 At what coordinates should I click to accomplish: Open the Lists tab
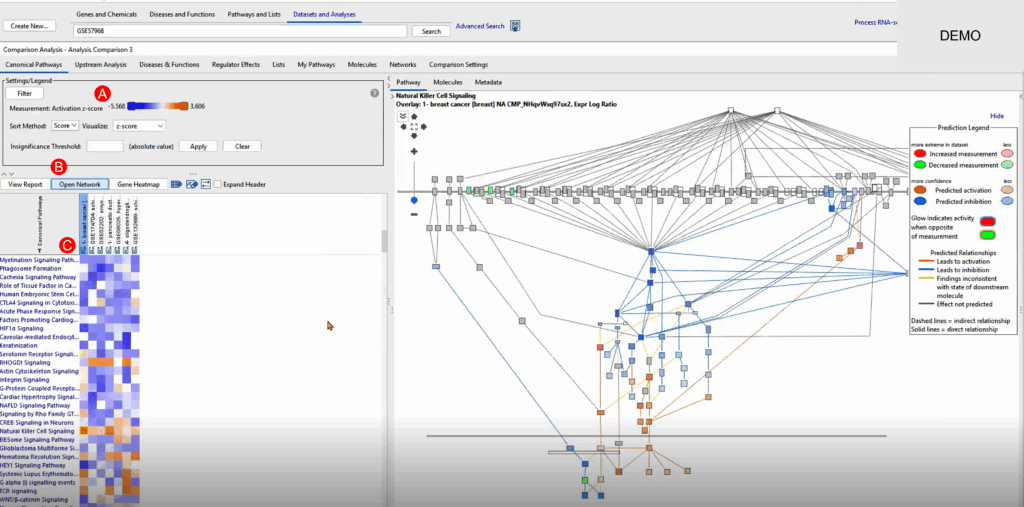click(x=279, y=65)
